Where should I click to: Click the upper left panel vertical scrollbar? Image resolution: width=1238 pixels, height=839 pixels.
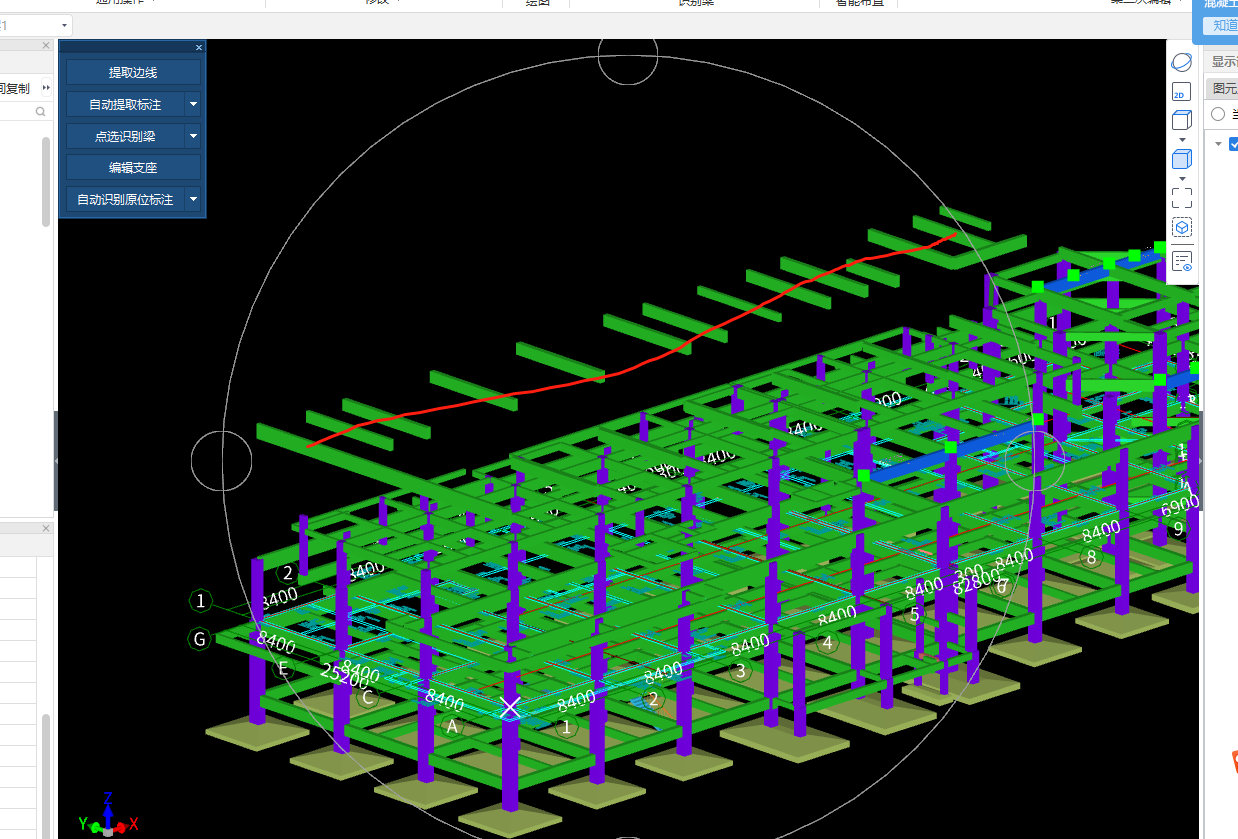pyautogui.click(x=46, y=180)
